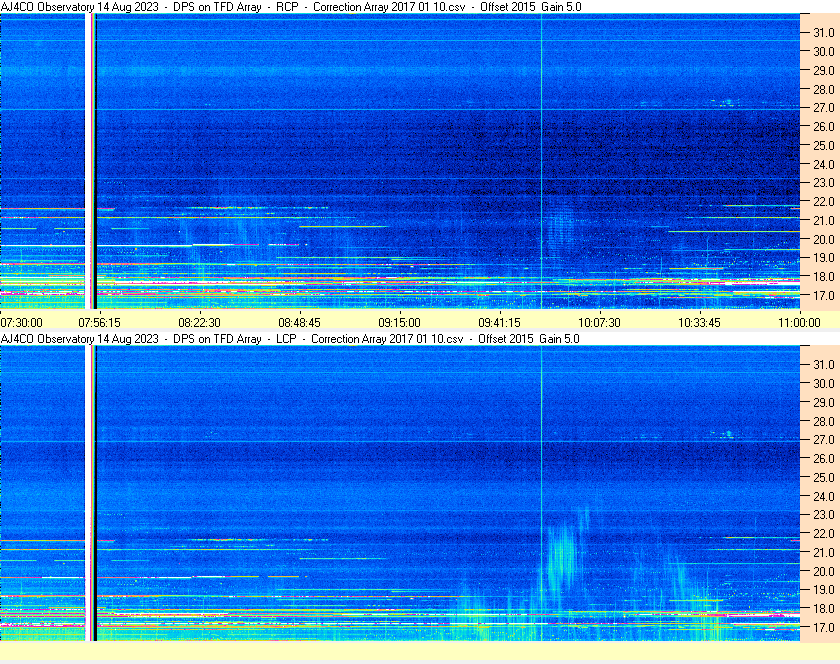Image resolution: width=840 pixels, height=664 pixels.
Task: Click the LCP spectrogram title line
Action: pos(290,339)
